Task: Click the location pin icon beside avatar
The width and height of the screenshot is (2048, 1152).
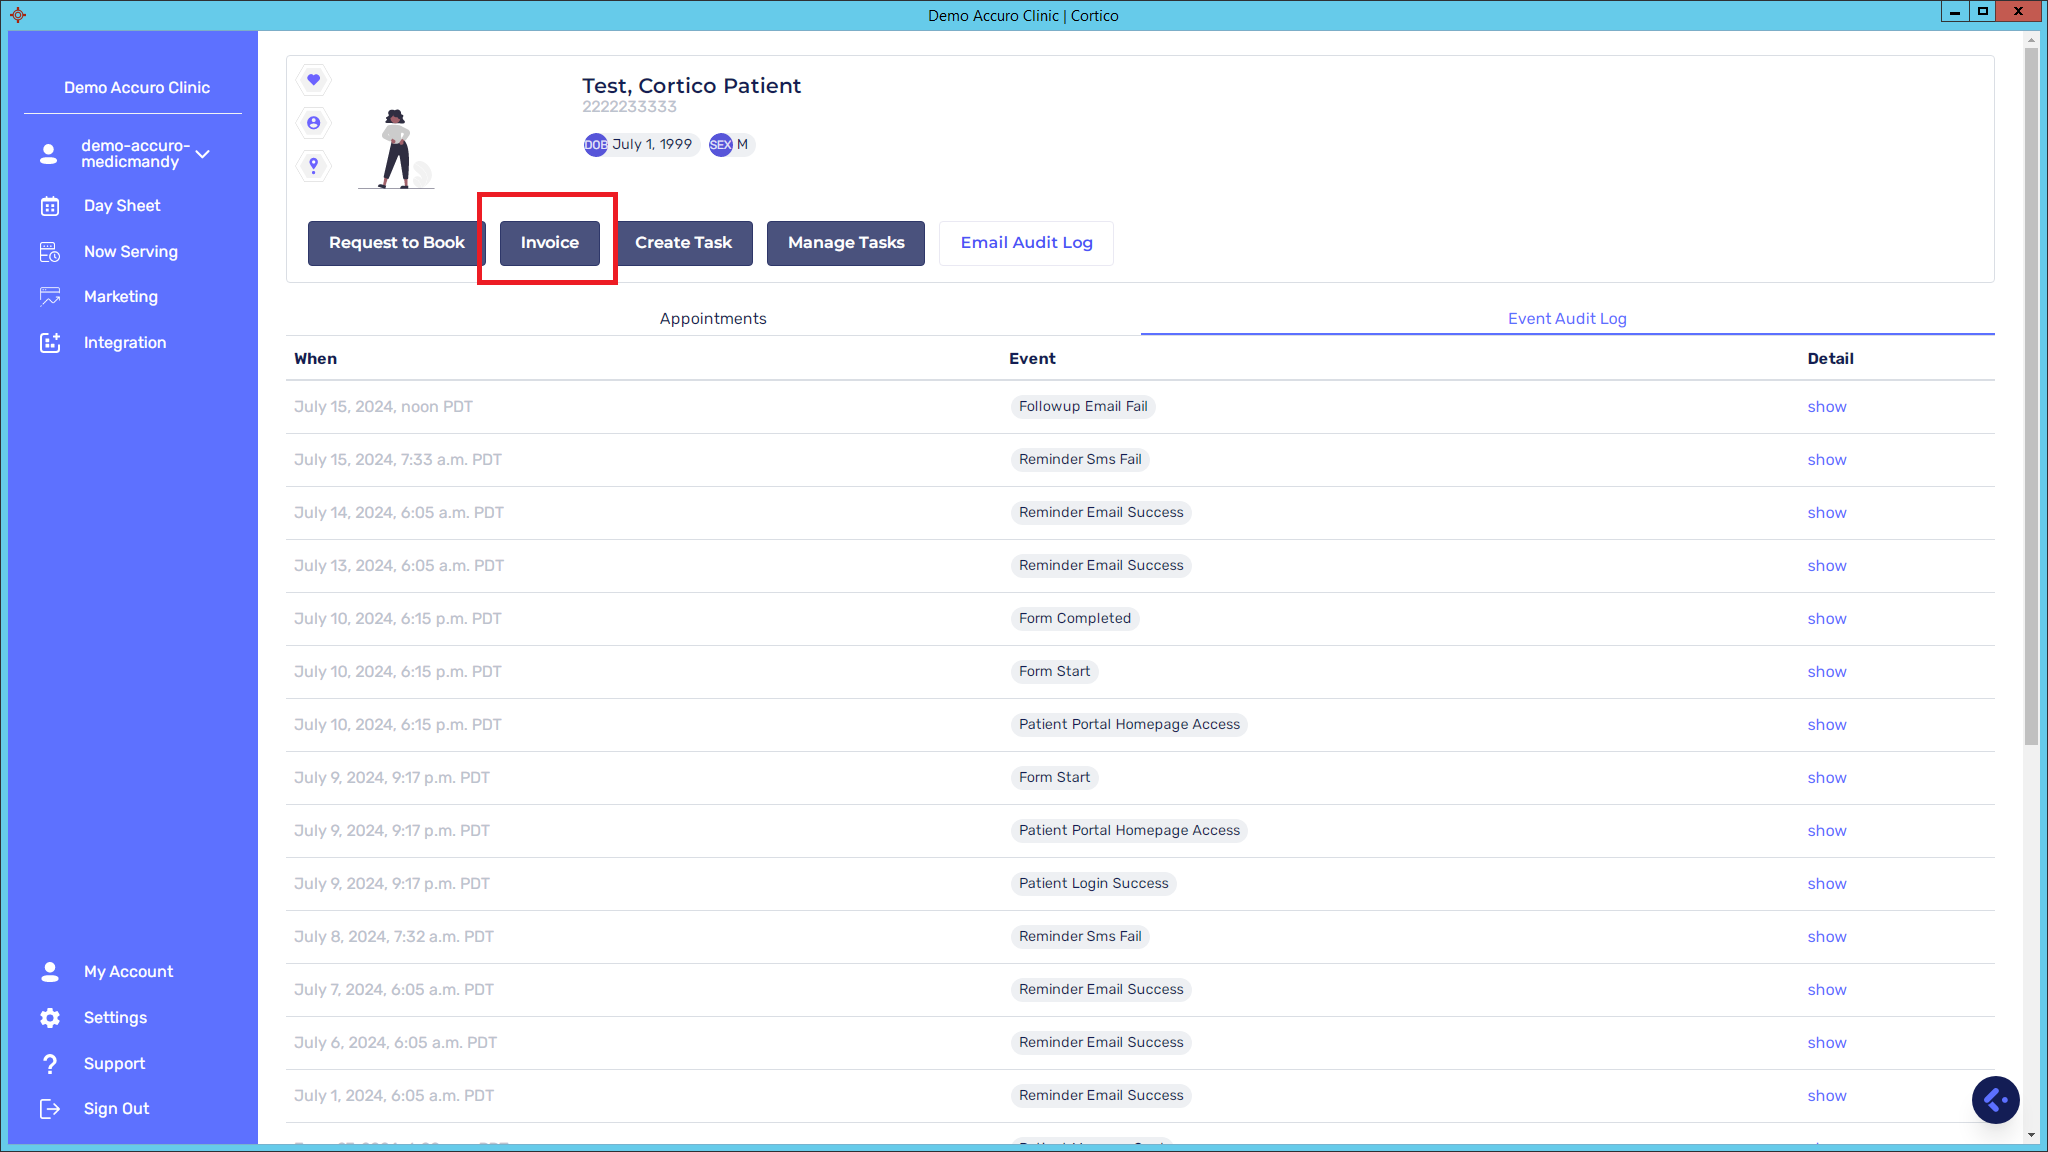Action: [x=314, y=165]
